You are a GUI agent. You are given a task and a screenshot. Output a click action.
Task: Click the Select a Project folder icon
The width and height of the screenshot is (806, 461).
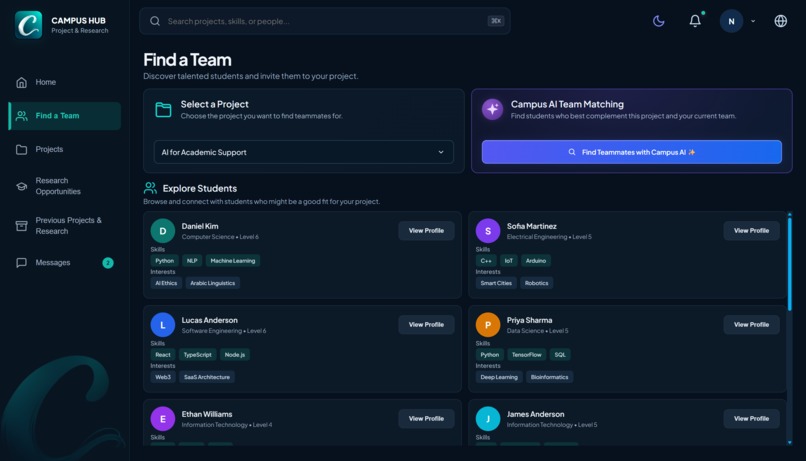pyautogui.click(x=163, y=109)
